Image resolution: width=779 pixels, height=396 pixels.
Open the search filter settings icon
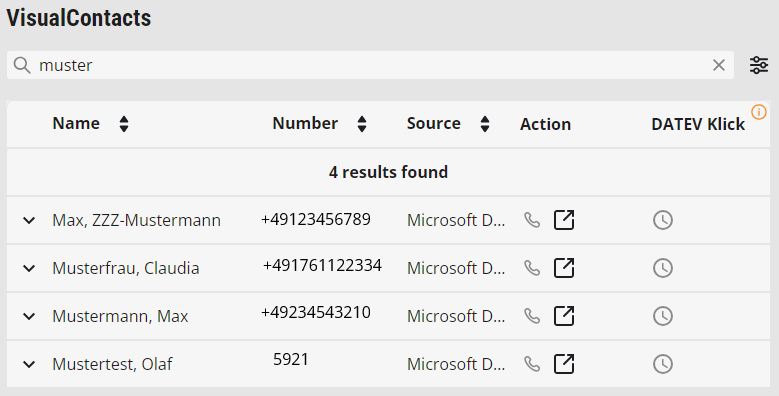[759, 65]
